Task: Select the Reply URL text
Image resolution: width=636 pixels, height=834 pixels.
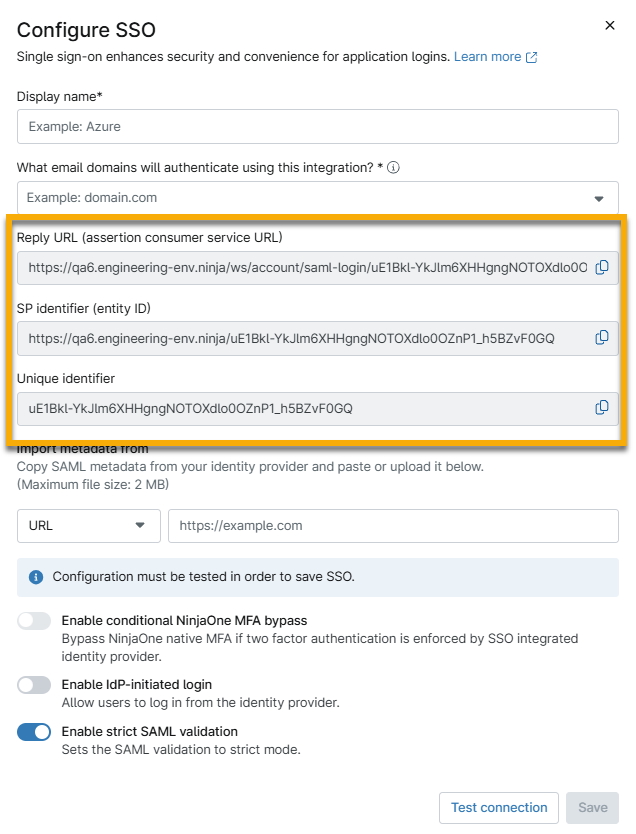Action: coord(300,268)
